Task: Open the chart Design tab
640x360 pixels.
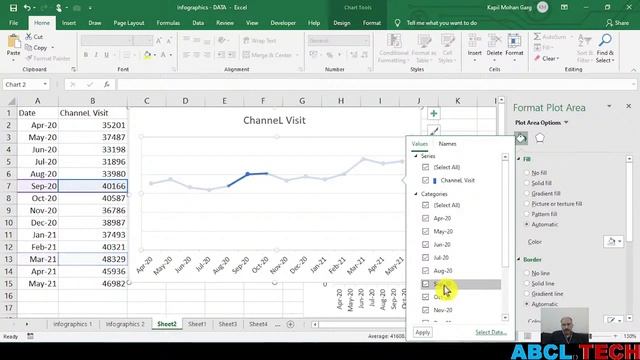Action: pyautogui.click(x=342, y=23)
